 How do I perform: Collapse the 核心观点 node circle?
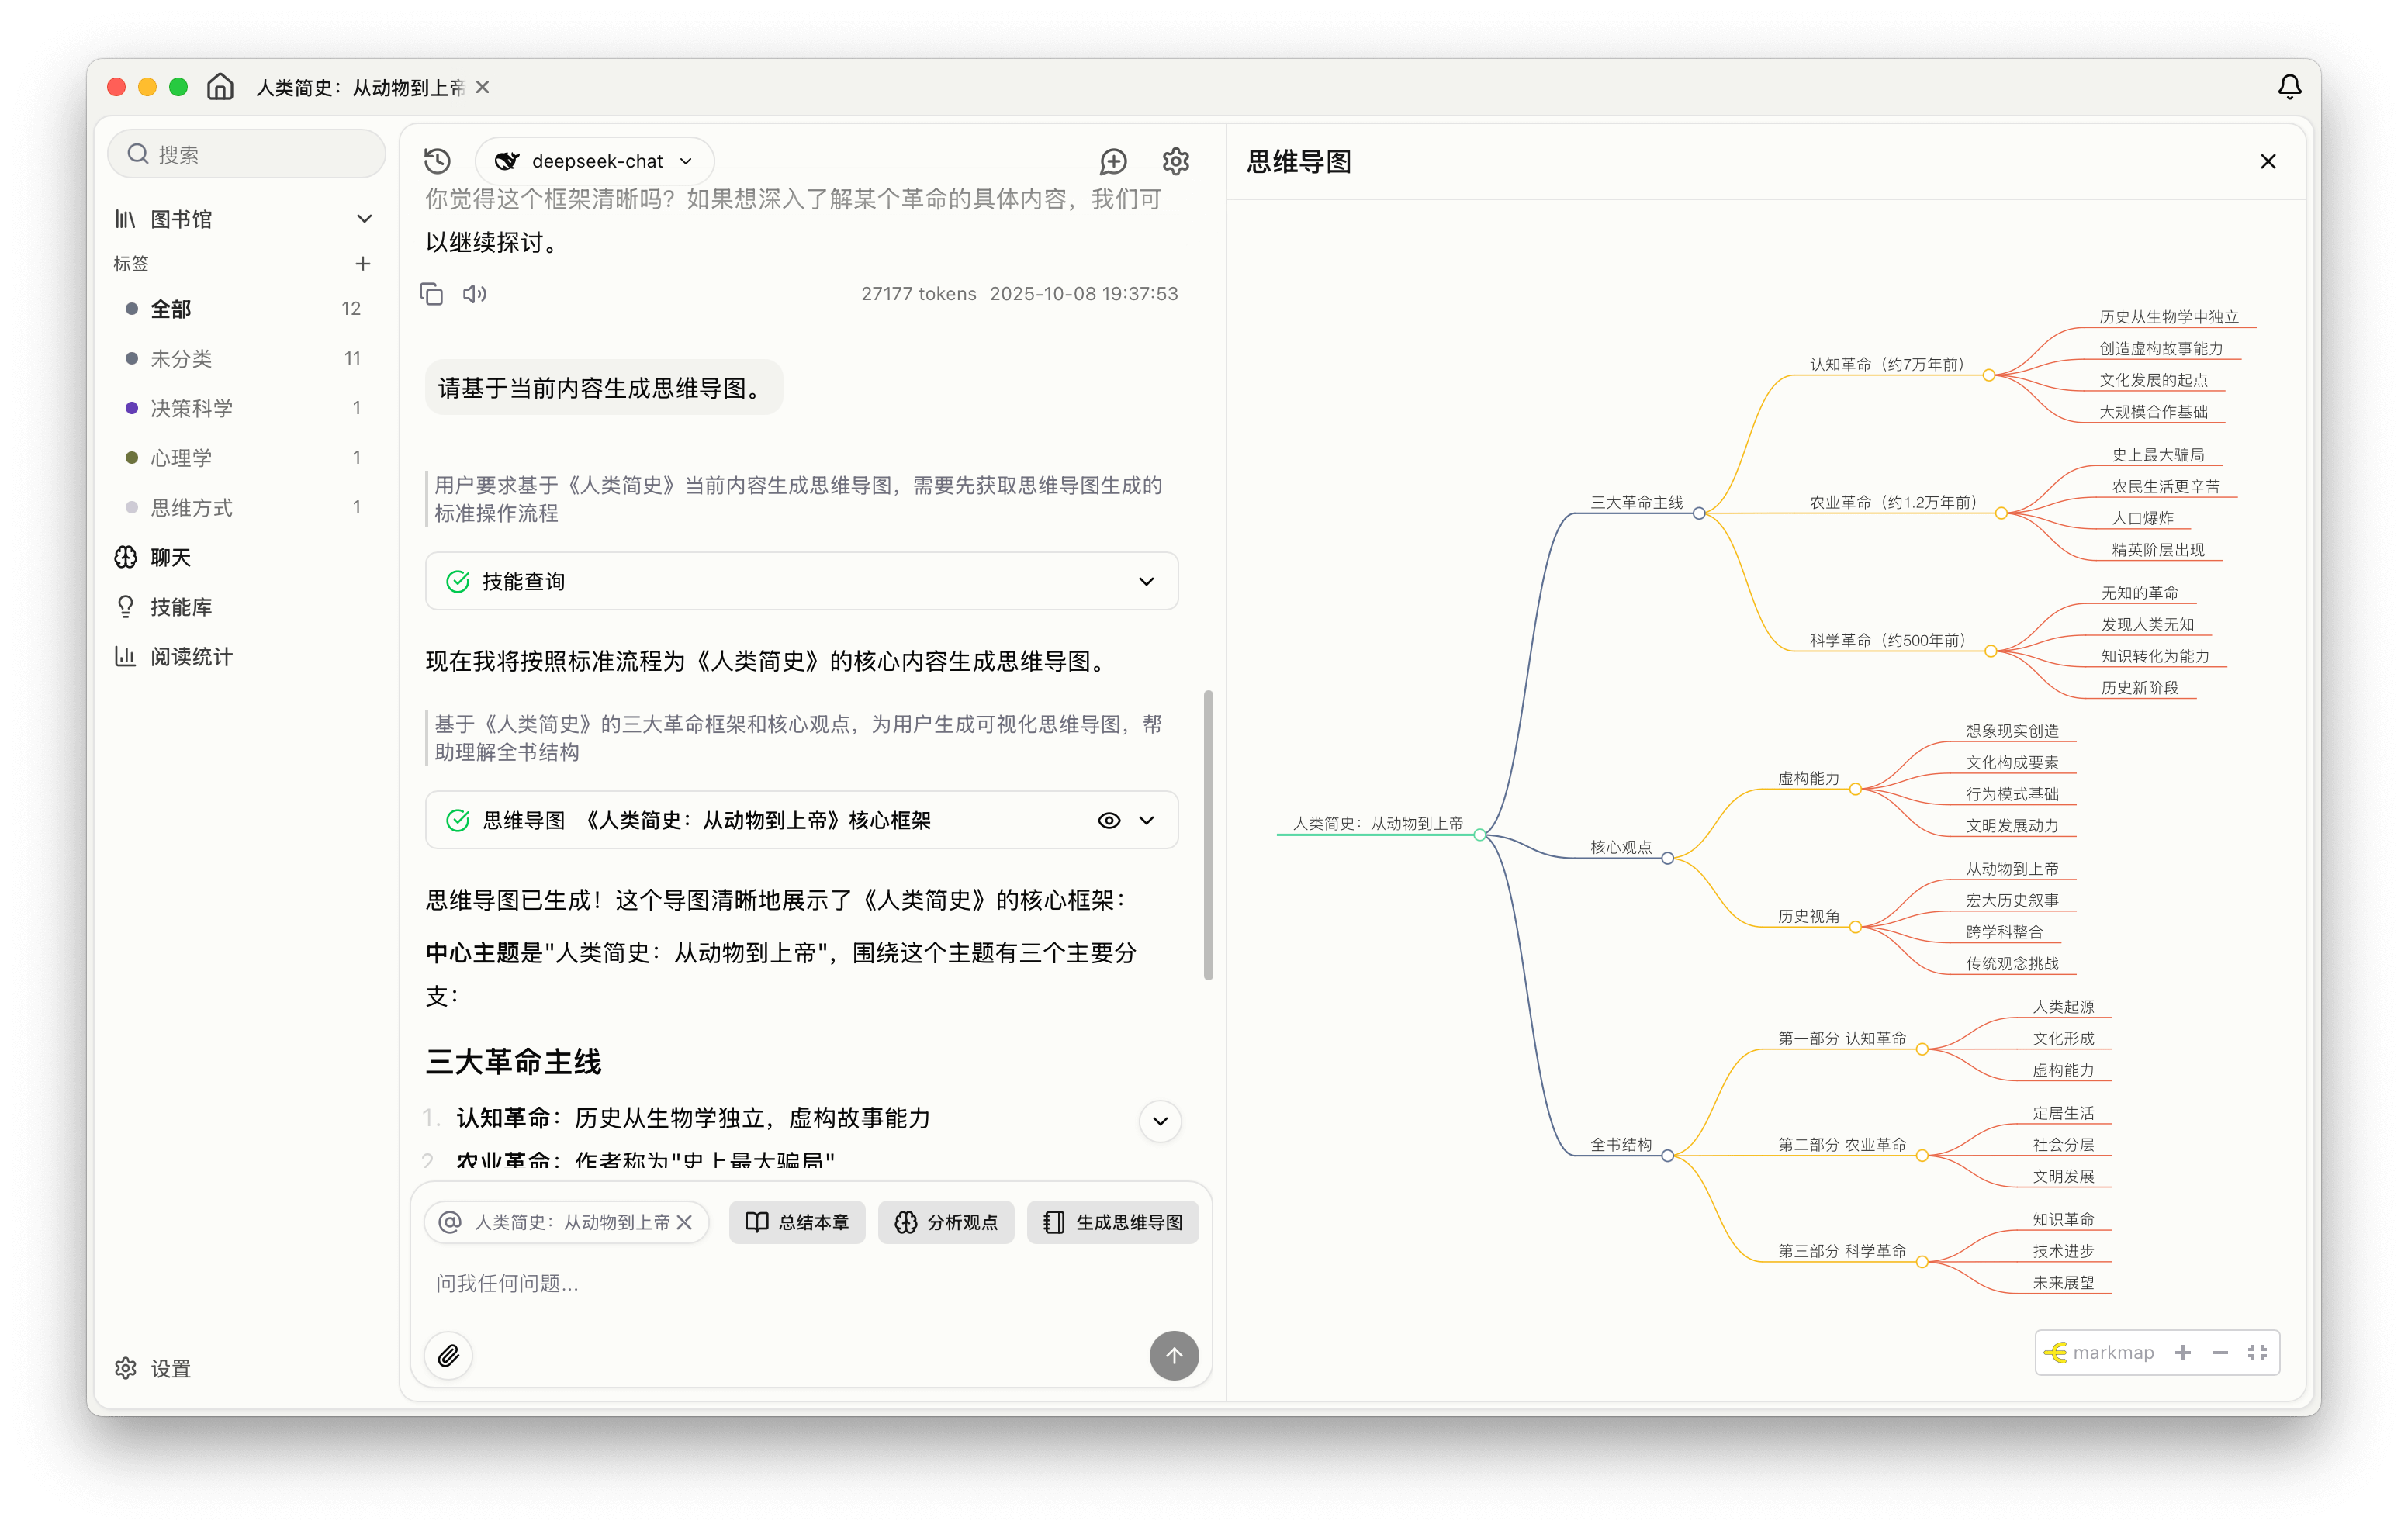coord(1667,859)
